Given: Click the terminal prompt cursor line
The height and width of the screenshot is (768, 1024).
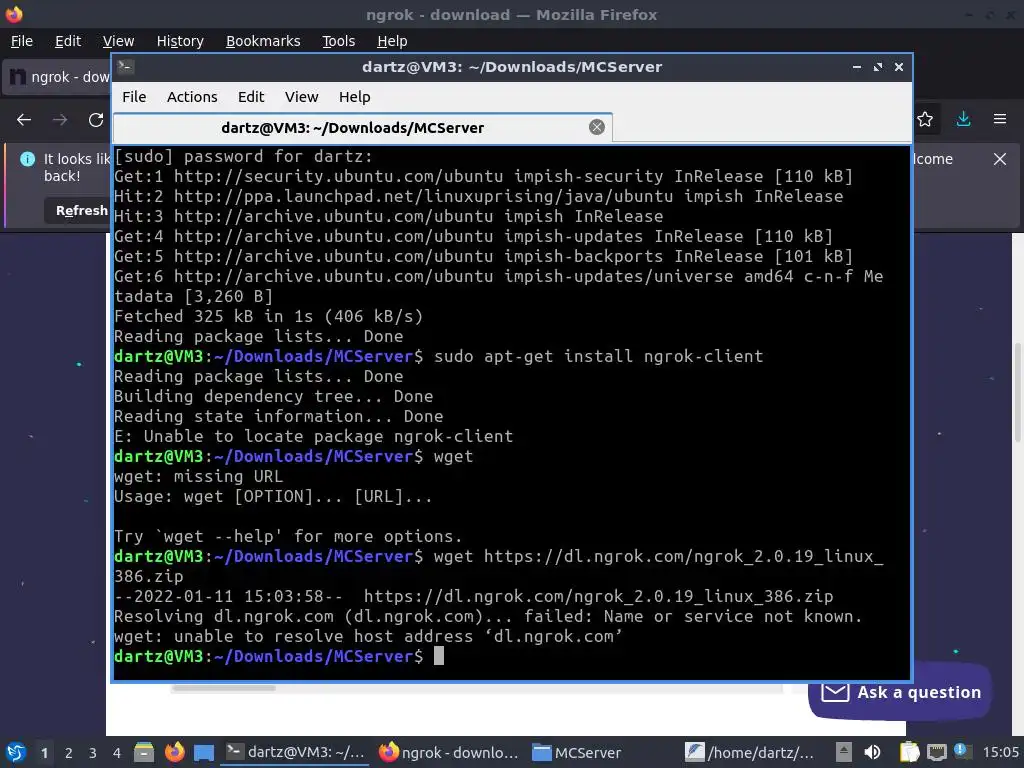Looking at the screenshot, I should pos(279,656).
